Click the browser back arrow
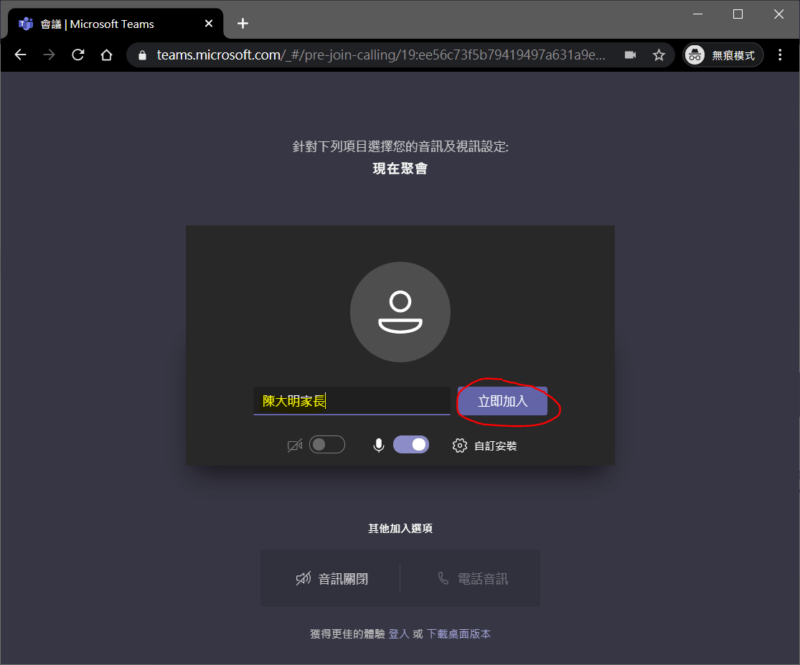The image size is (800, 665). pyautogui.click(x=20, y=55)
